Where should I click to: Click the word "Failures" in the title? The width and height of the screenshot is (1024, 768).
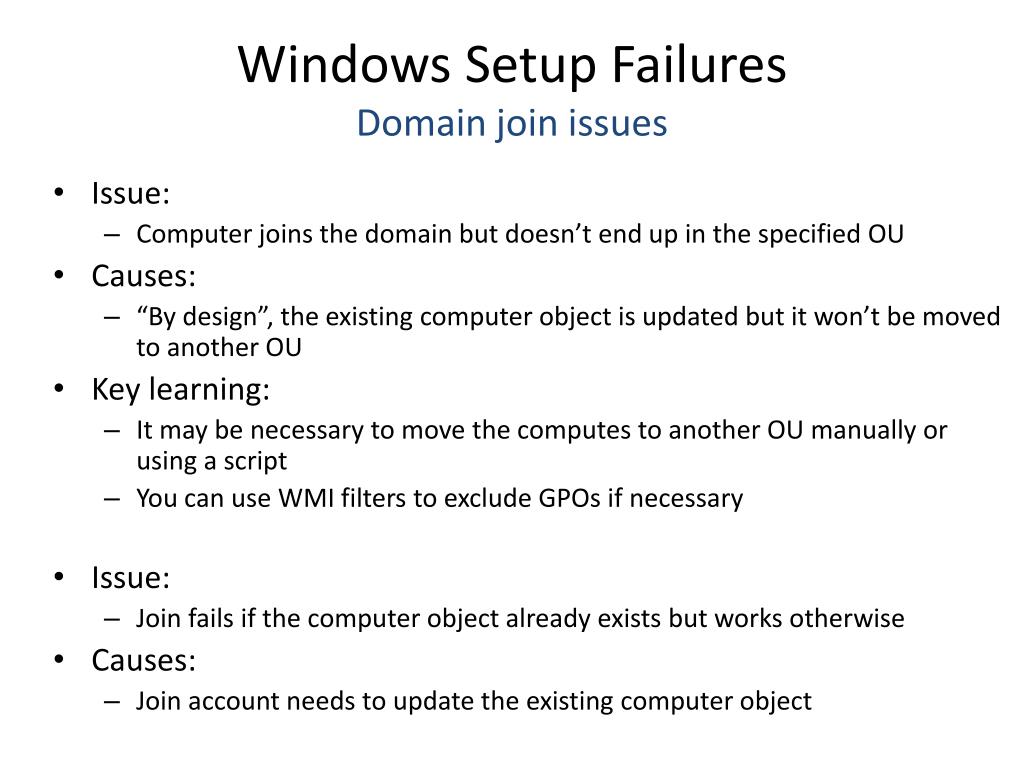click(699, 65)
